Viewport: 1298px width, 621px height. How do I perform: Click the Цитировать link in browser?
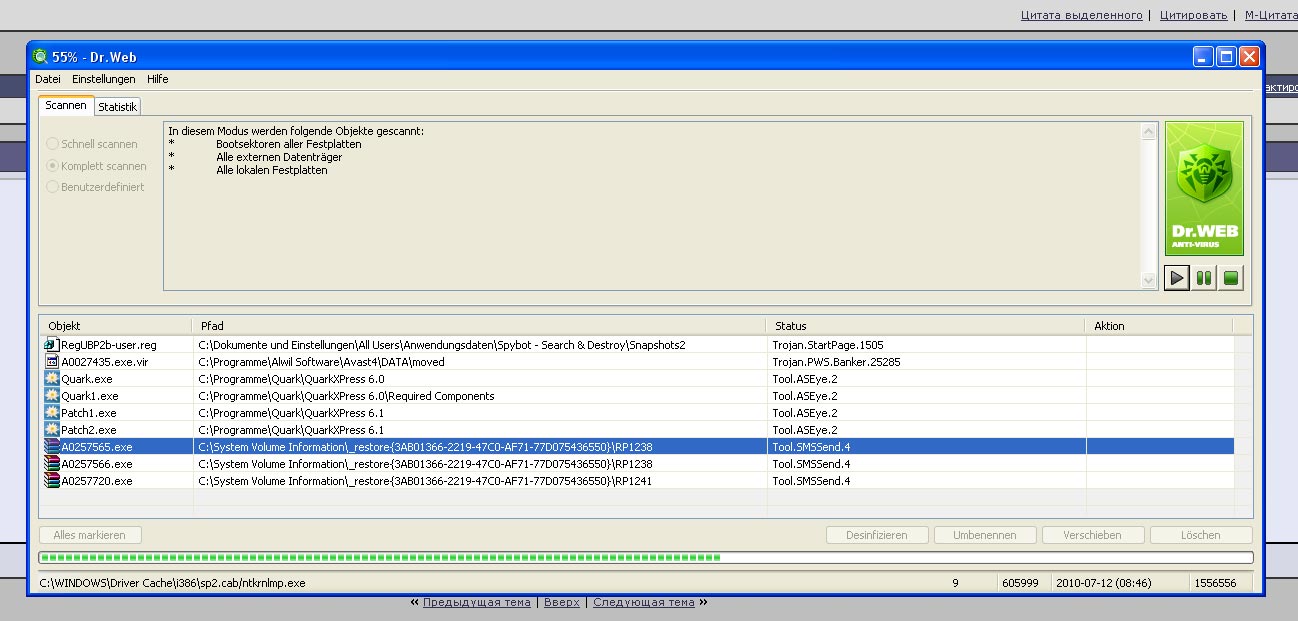(1192, 15)
